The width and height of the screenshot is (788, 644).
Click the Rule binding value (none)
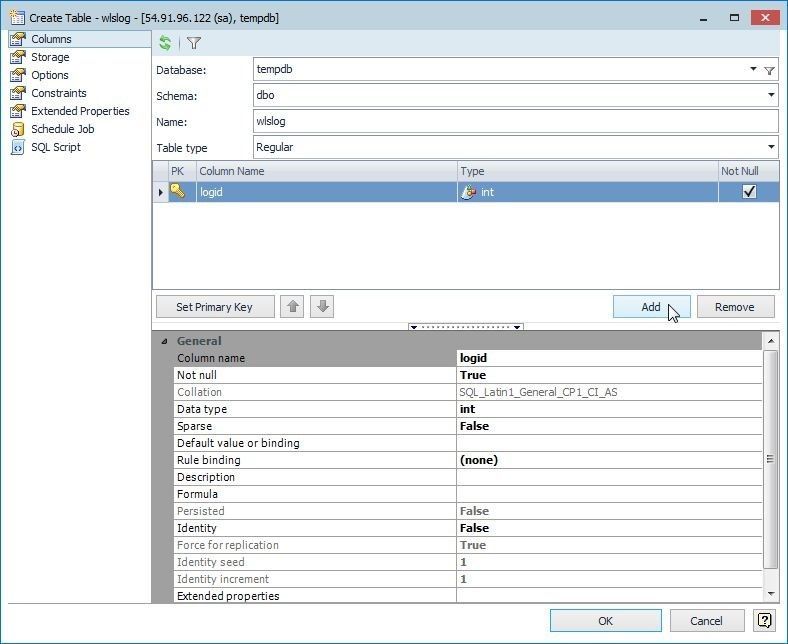click(x=609, y=460)
